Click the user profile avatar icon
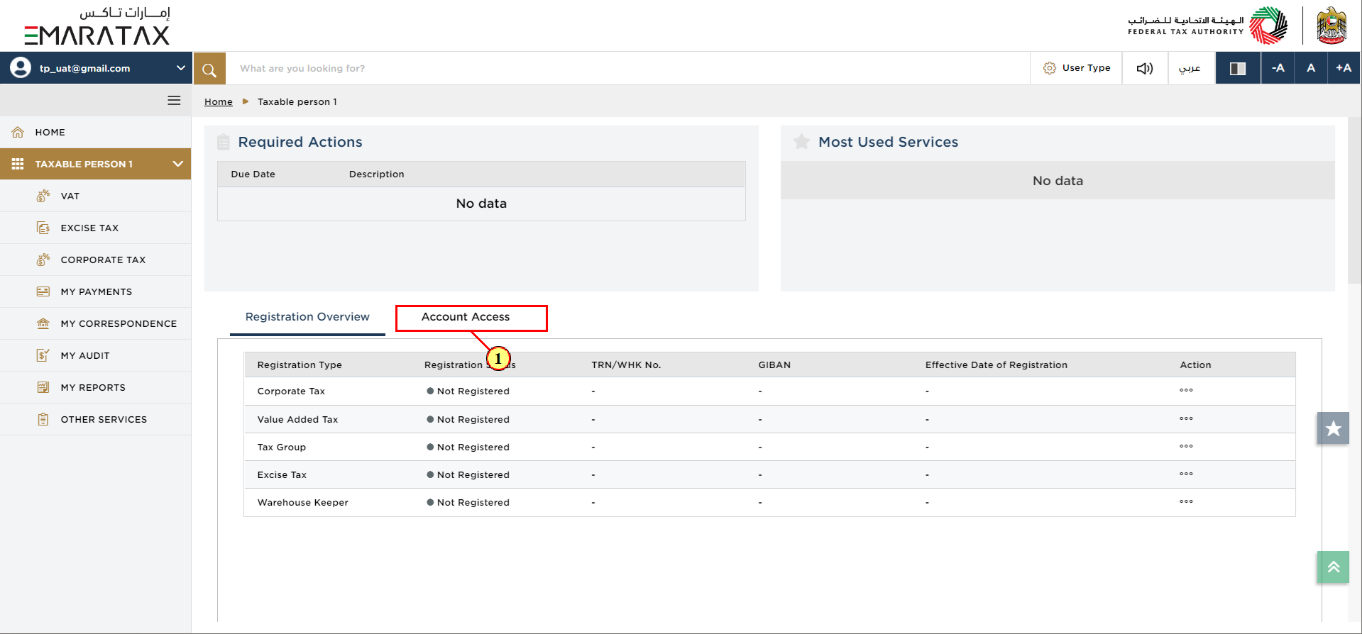This screenshot has height=634, width=1362. pos(20,68)
